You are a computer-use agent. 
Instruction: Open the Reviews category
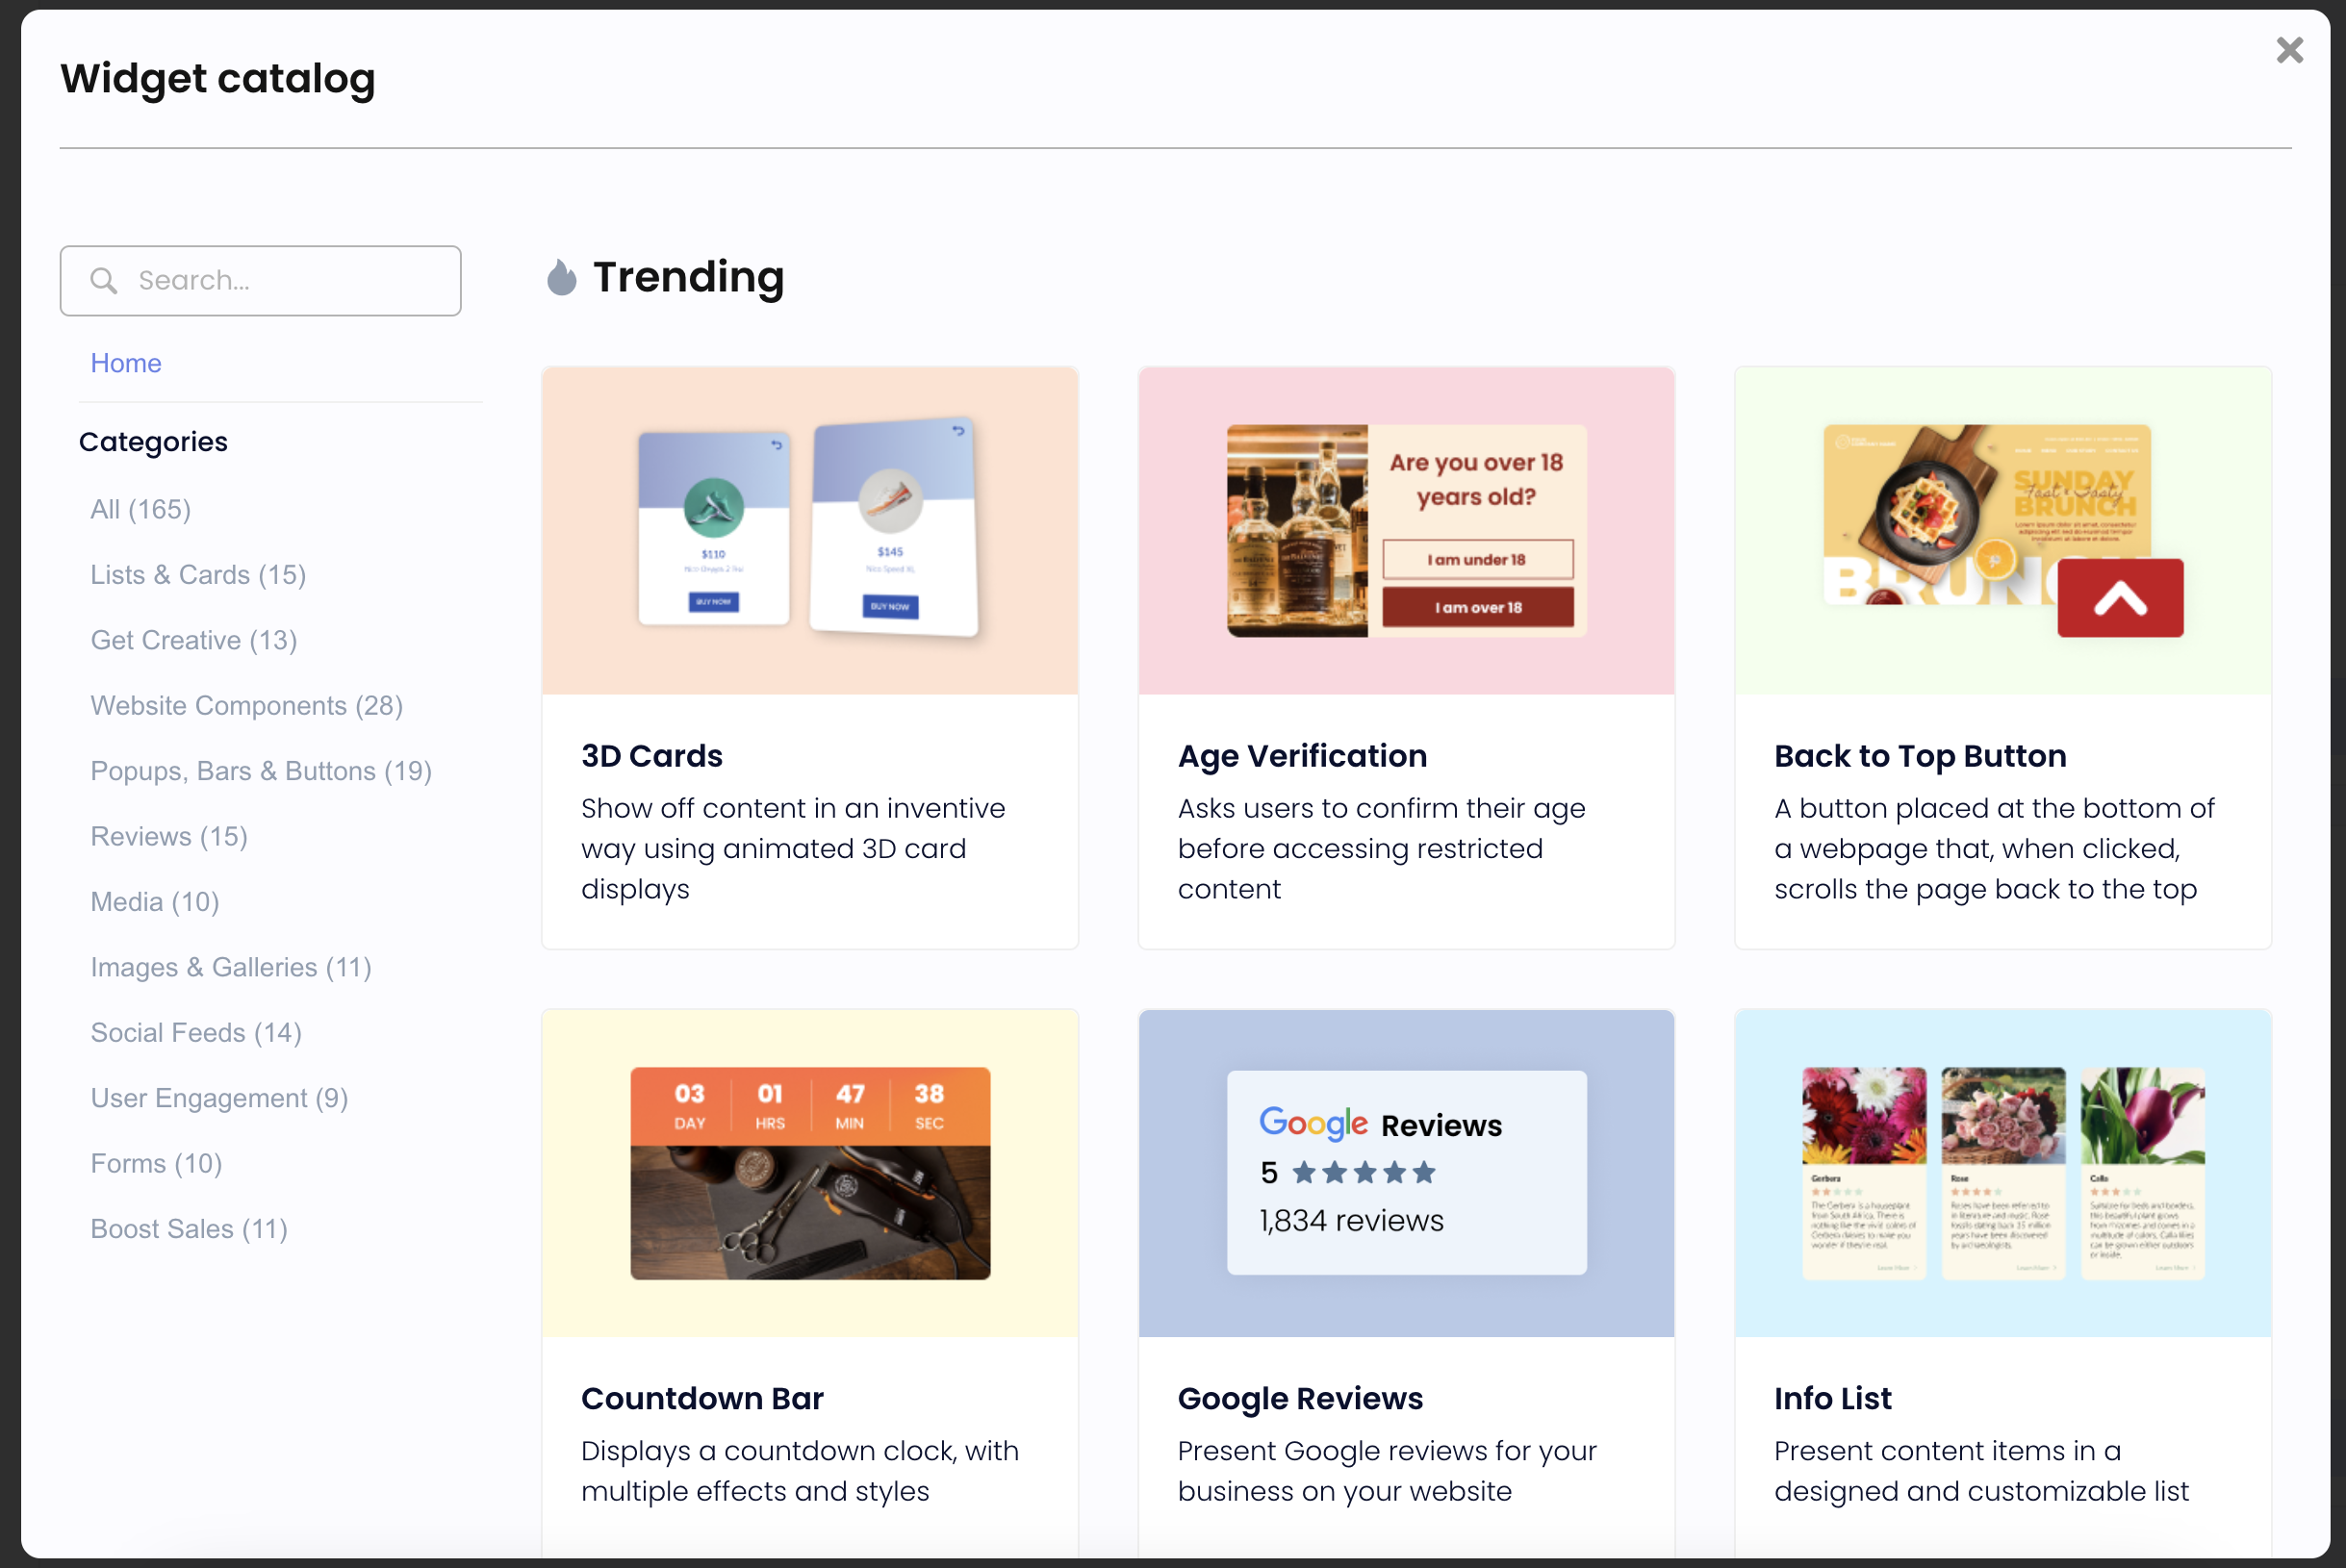pyautogui.click(x=168, y=836)
